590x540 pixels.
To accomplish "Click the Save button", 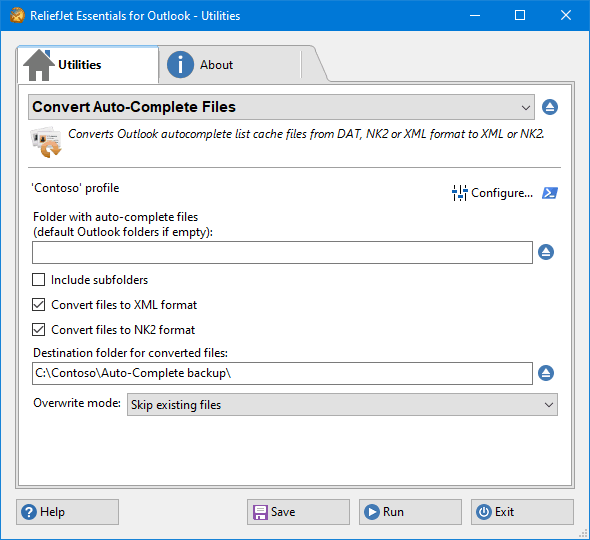I will click(x=298, y=512).
